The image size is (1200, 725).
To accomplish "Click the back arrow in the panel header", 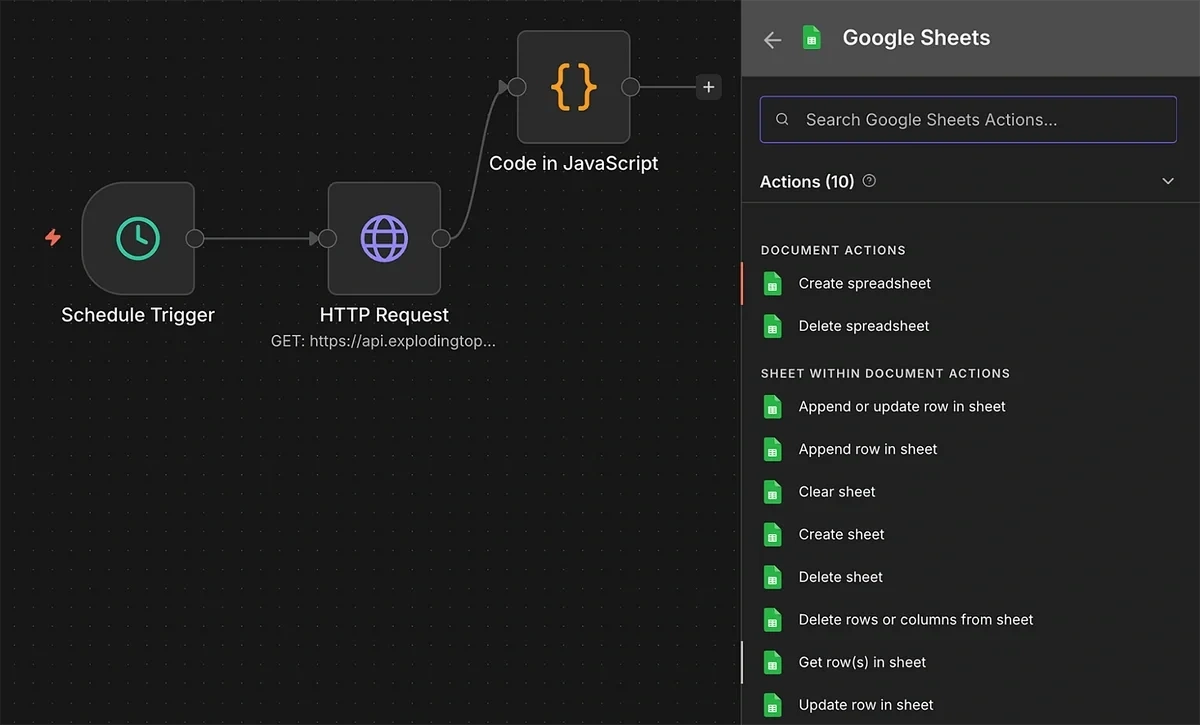I will [x=772, y=38].
